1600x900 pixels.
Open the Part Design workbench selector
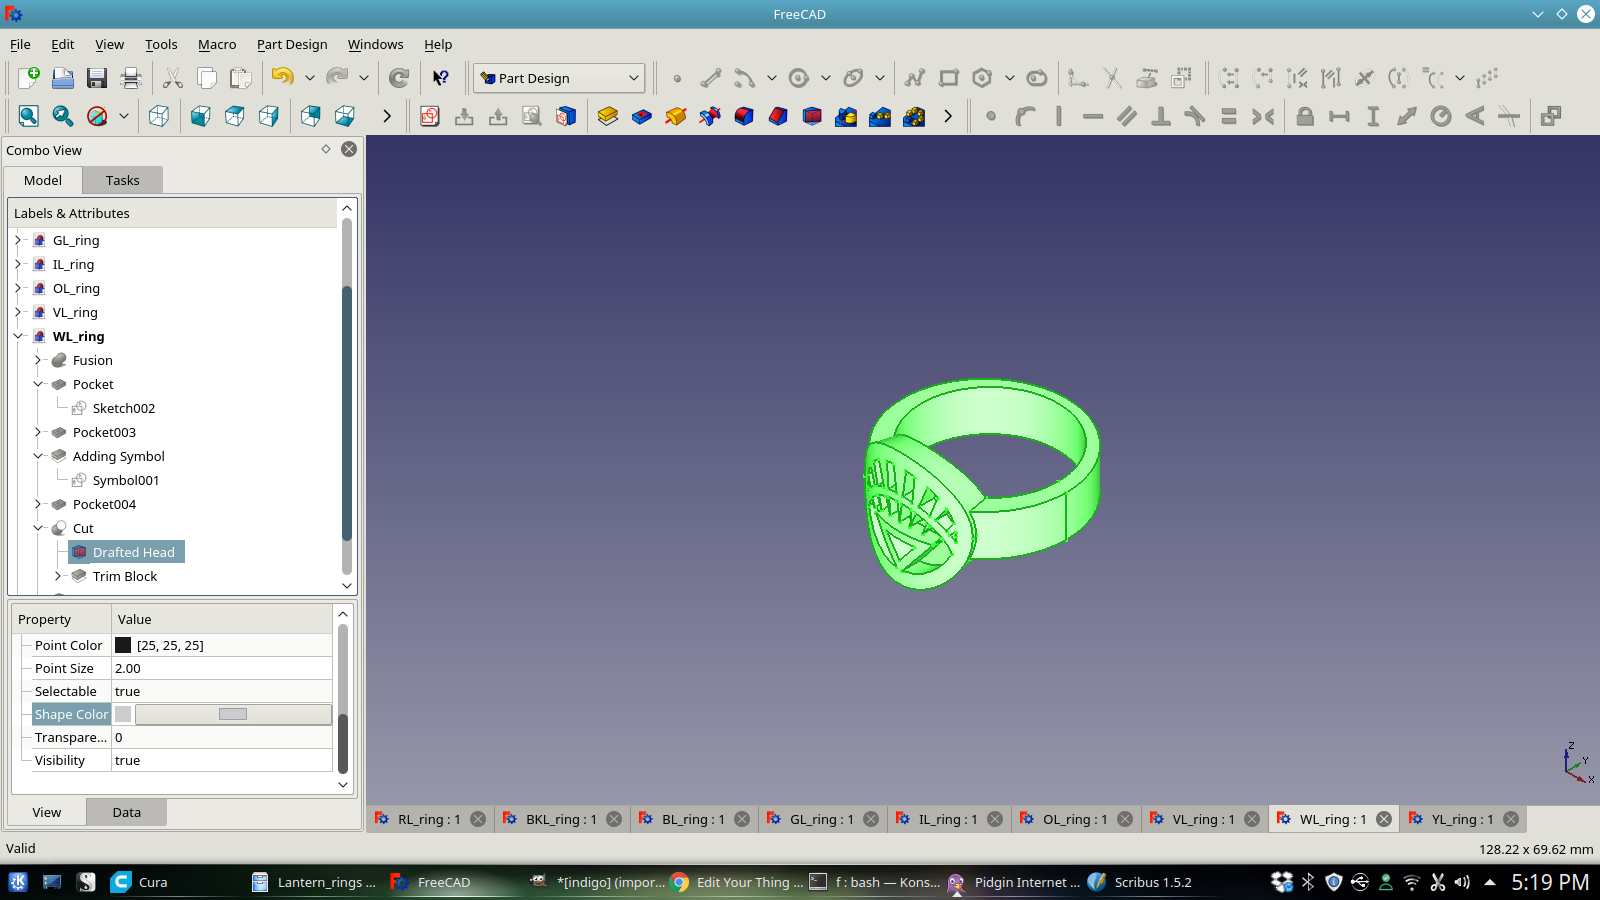tap(560, 78)
